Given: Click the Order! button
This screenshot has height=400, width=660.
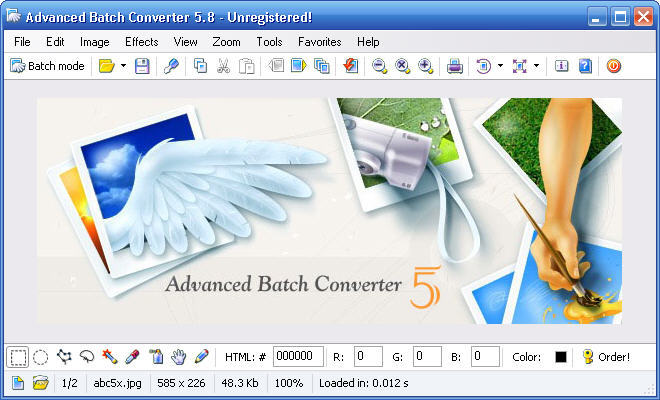Looking at the screenshot, I should 607,357.
